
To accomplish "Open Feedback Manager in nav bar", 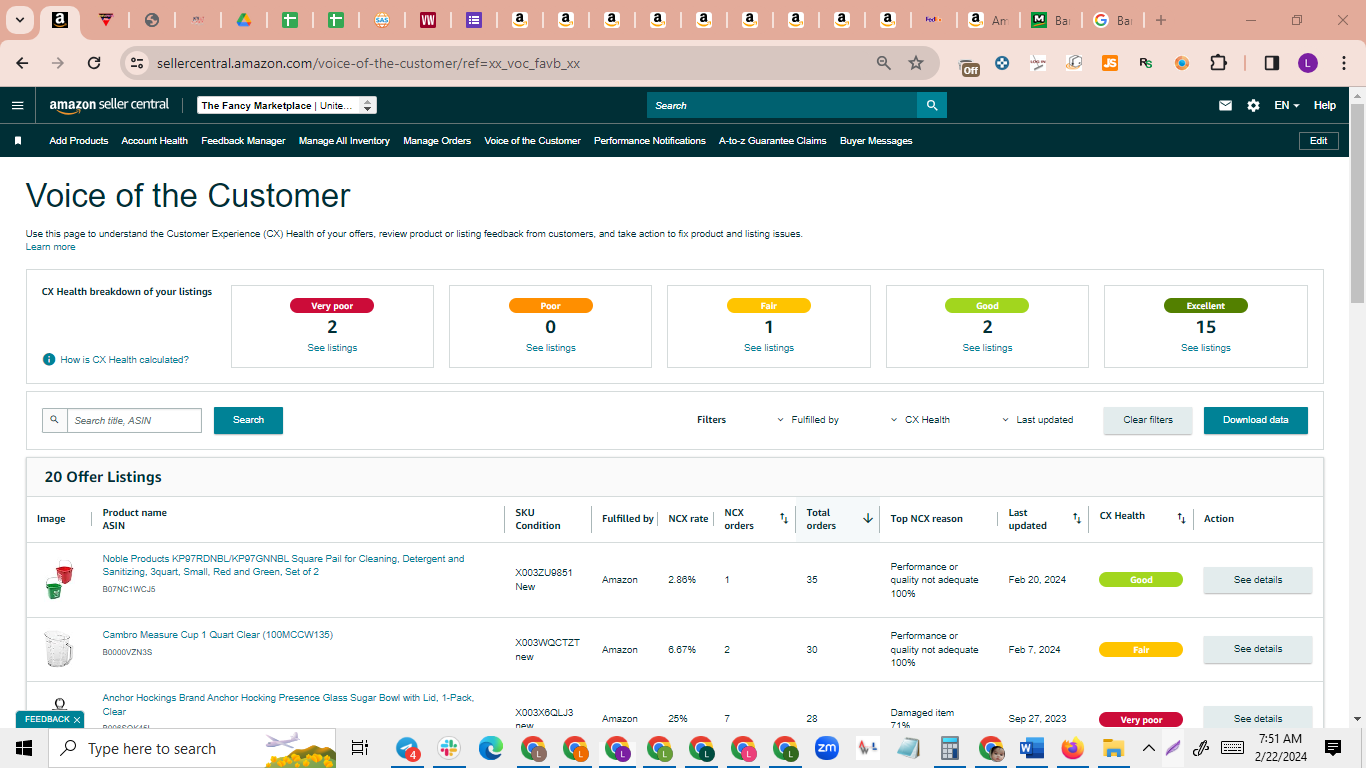I will click(243, 141).
